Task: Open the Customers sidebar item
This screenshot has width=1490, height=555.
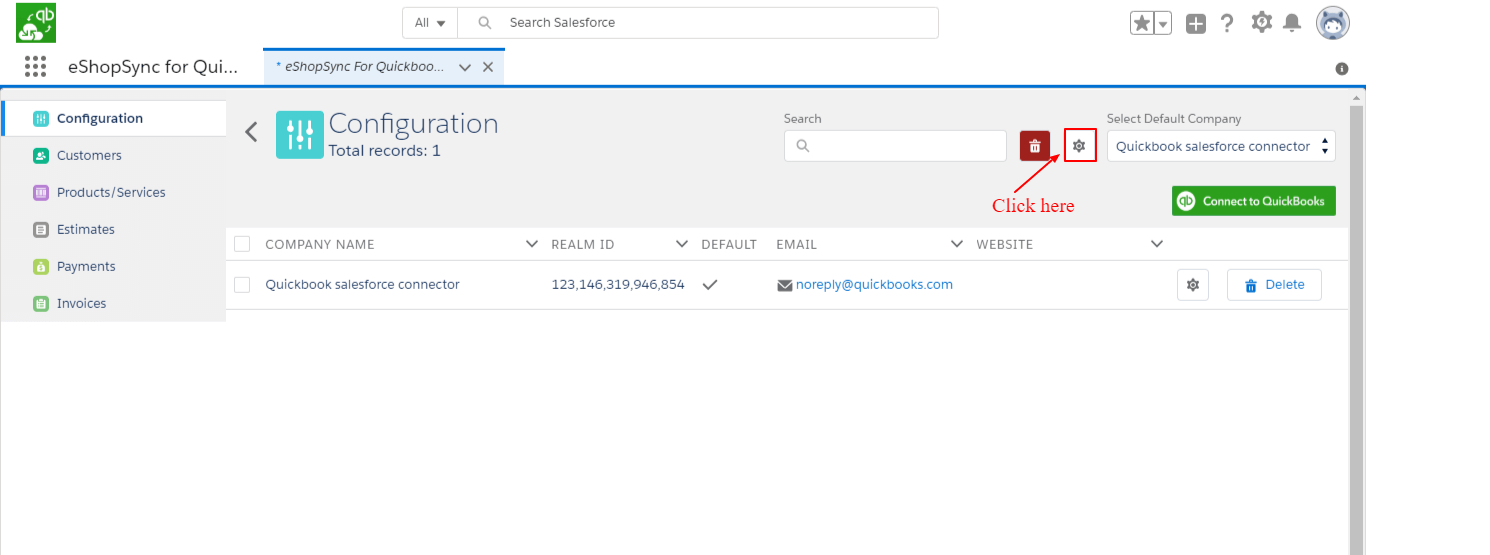Action: [x=89, y=155]
